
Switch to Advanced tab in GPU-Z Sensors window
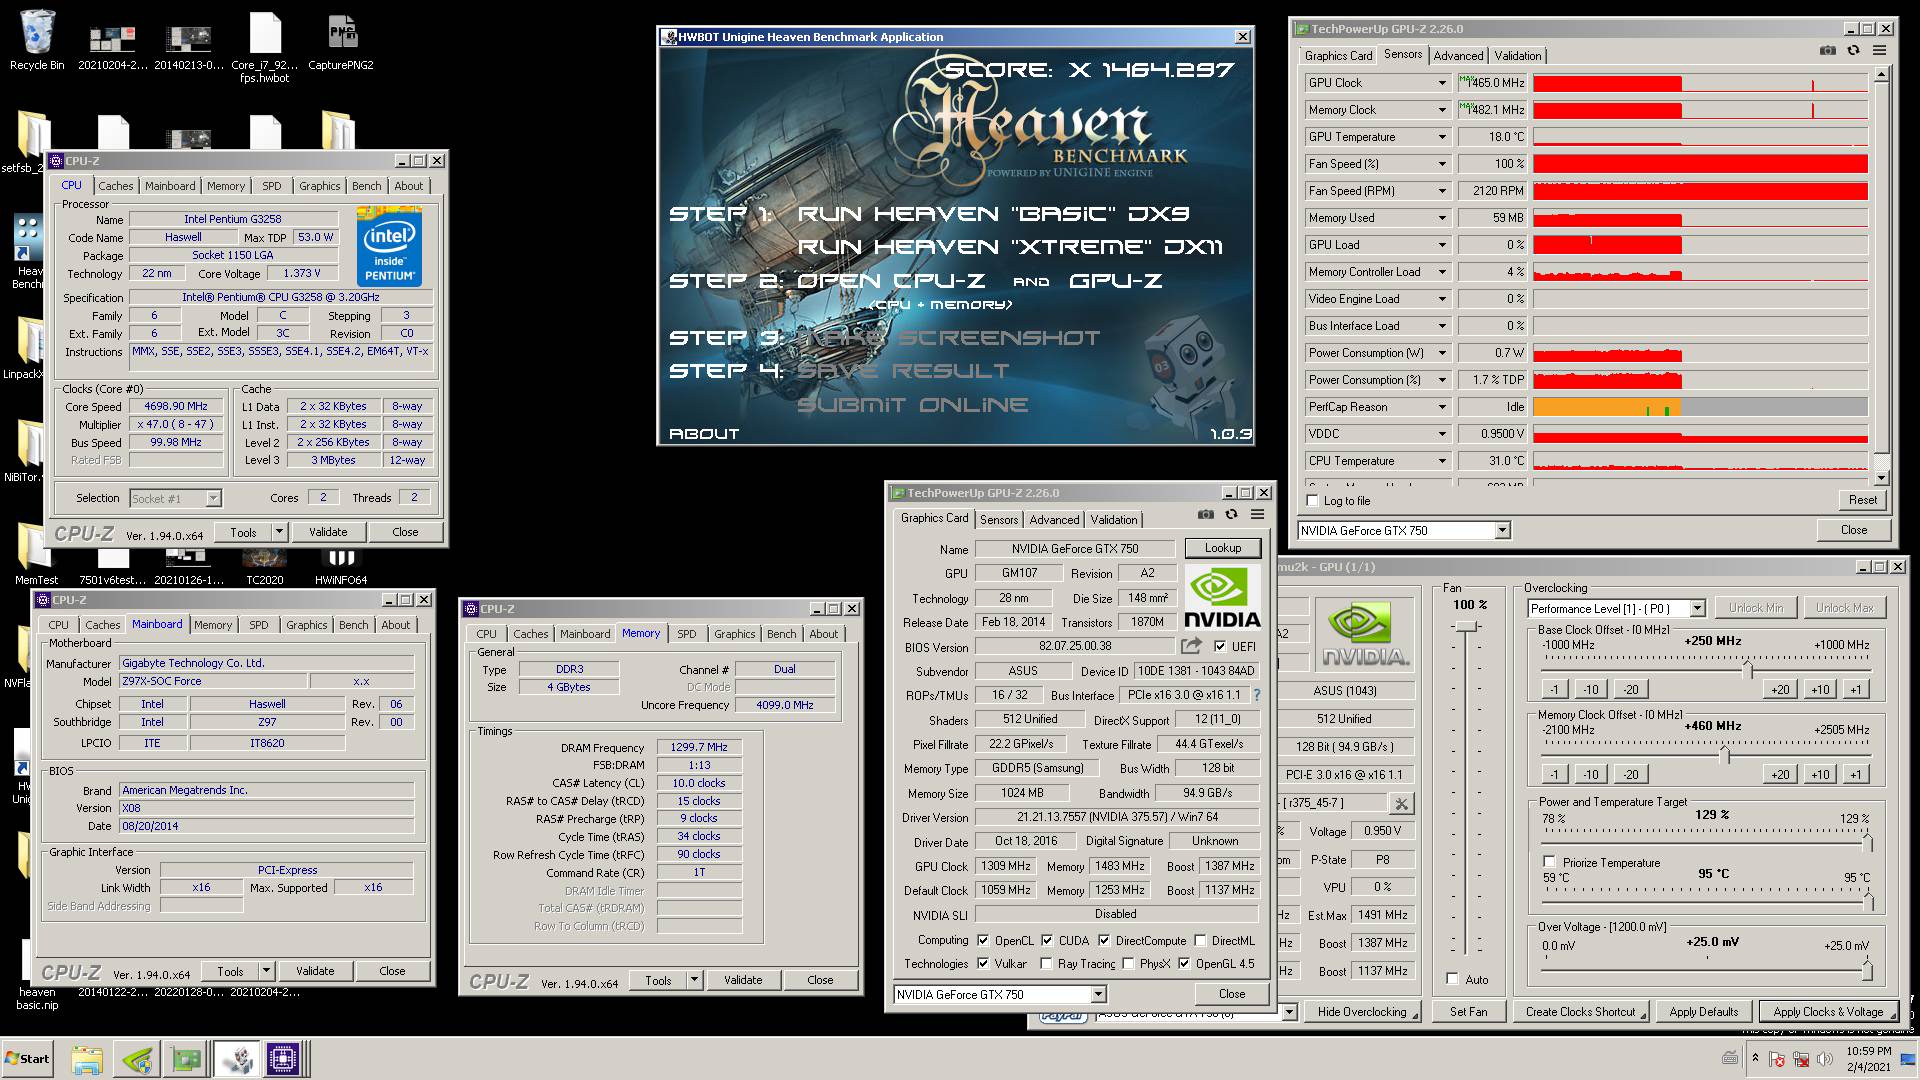[1458, 56]
